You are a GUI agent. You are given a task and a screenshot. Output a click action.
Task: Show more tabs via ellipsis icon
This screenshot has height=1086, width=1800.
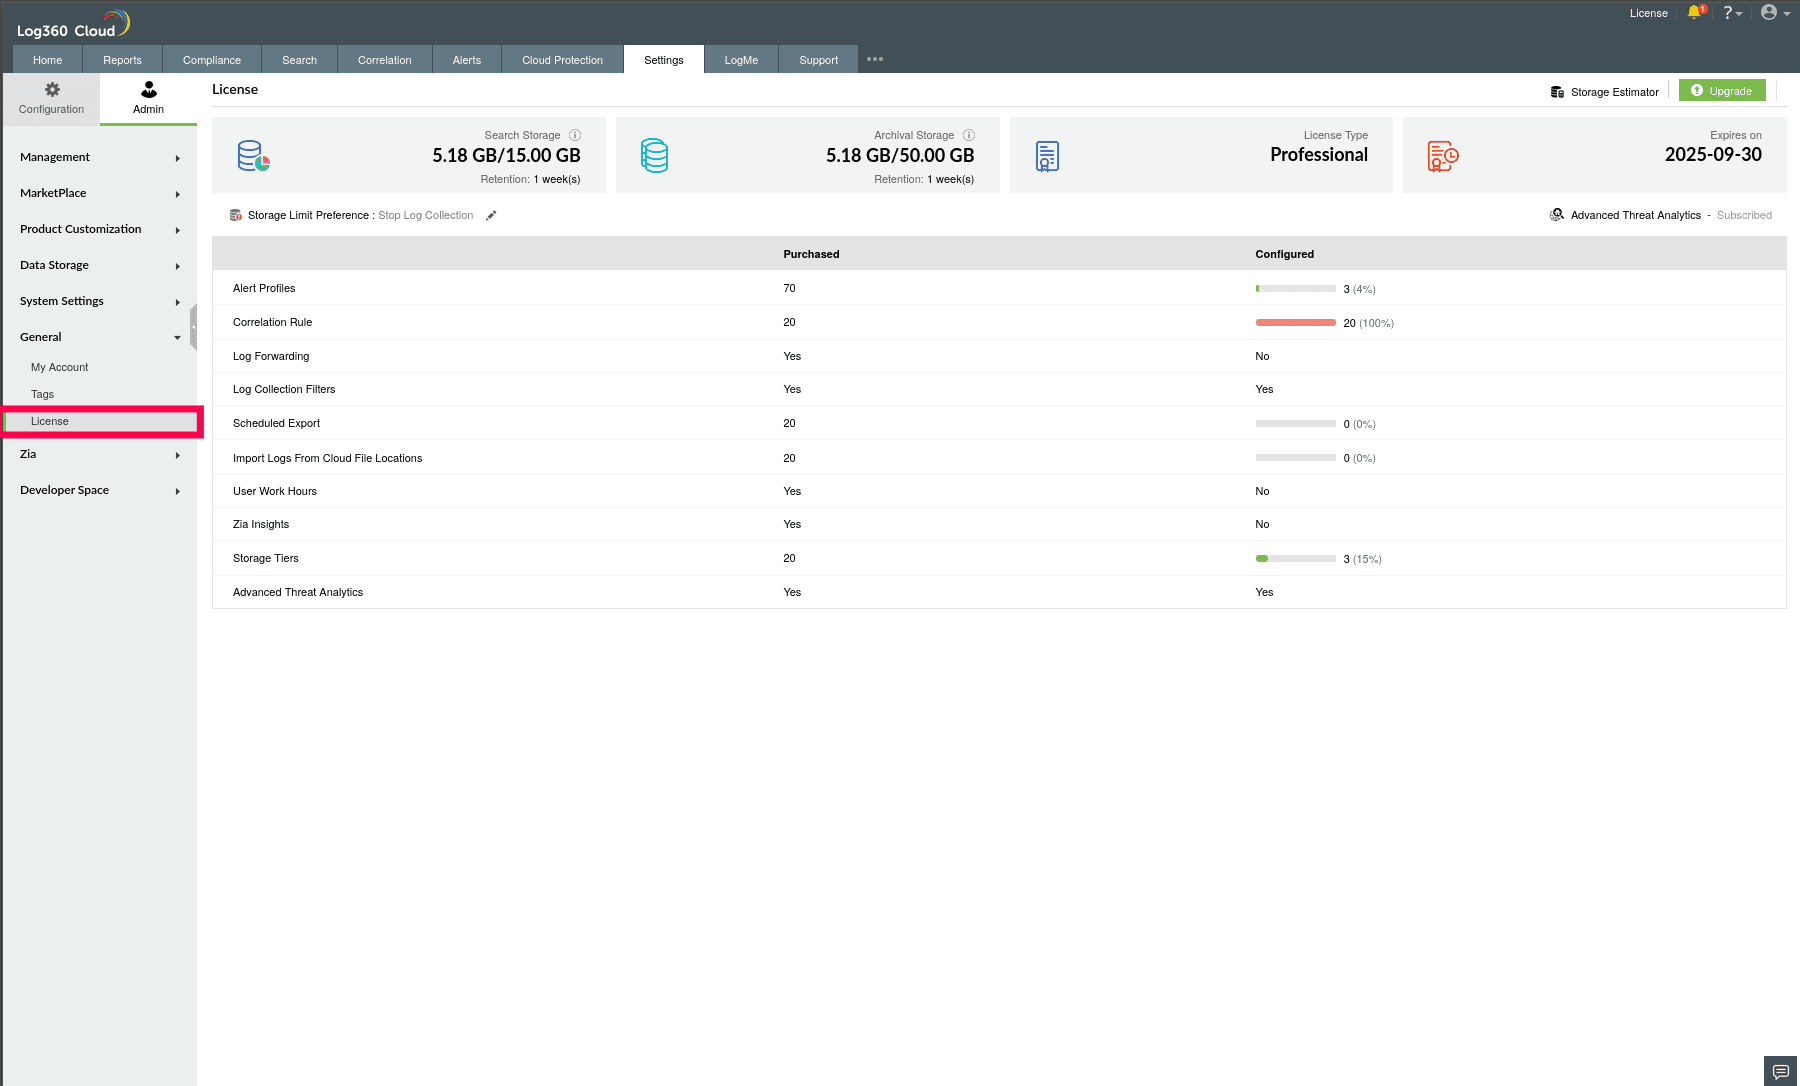click(875, 59)
